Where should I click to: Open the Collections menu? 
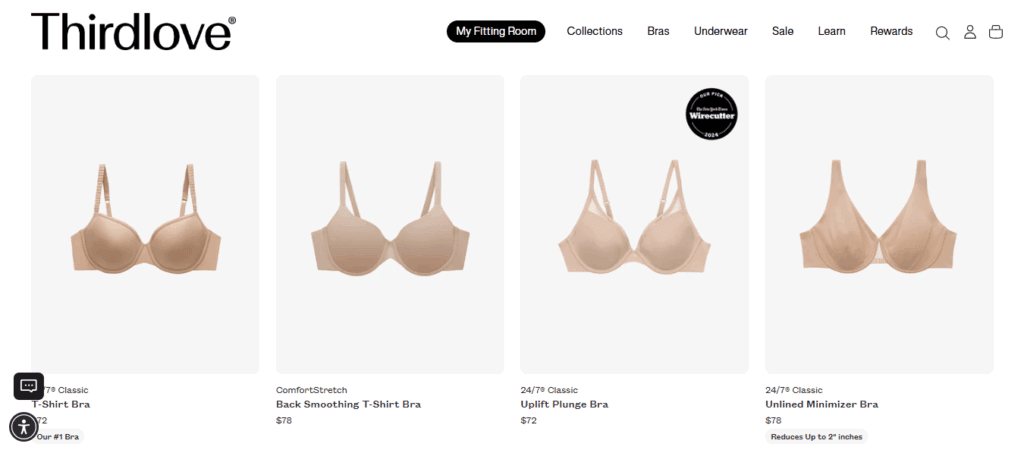(x=594, y=31)
